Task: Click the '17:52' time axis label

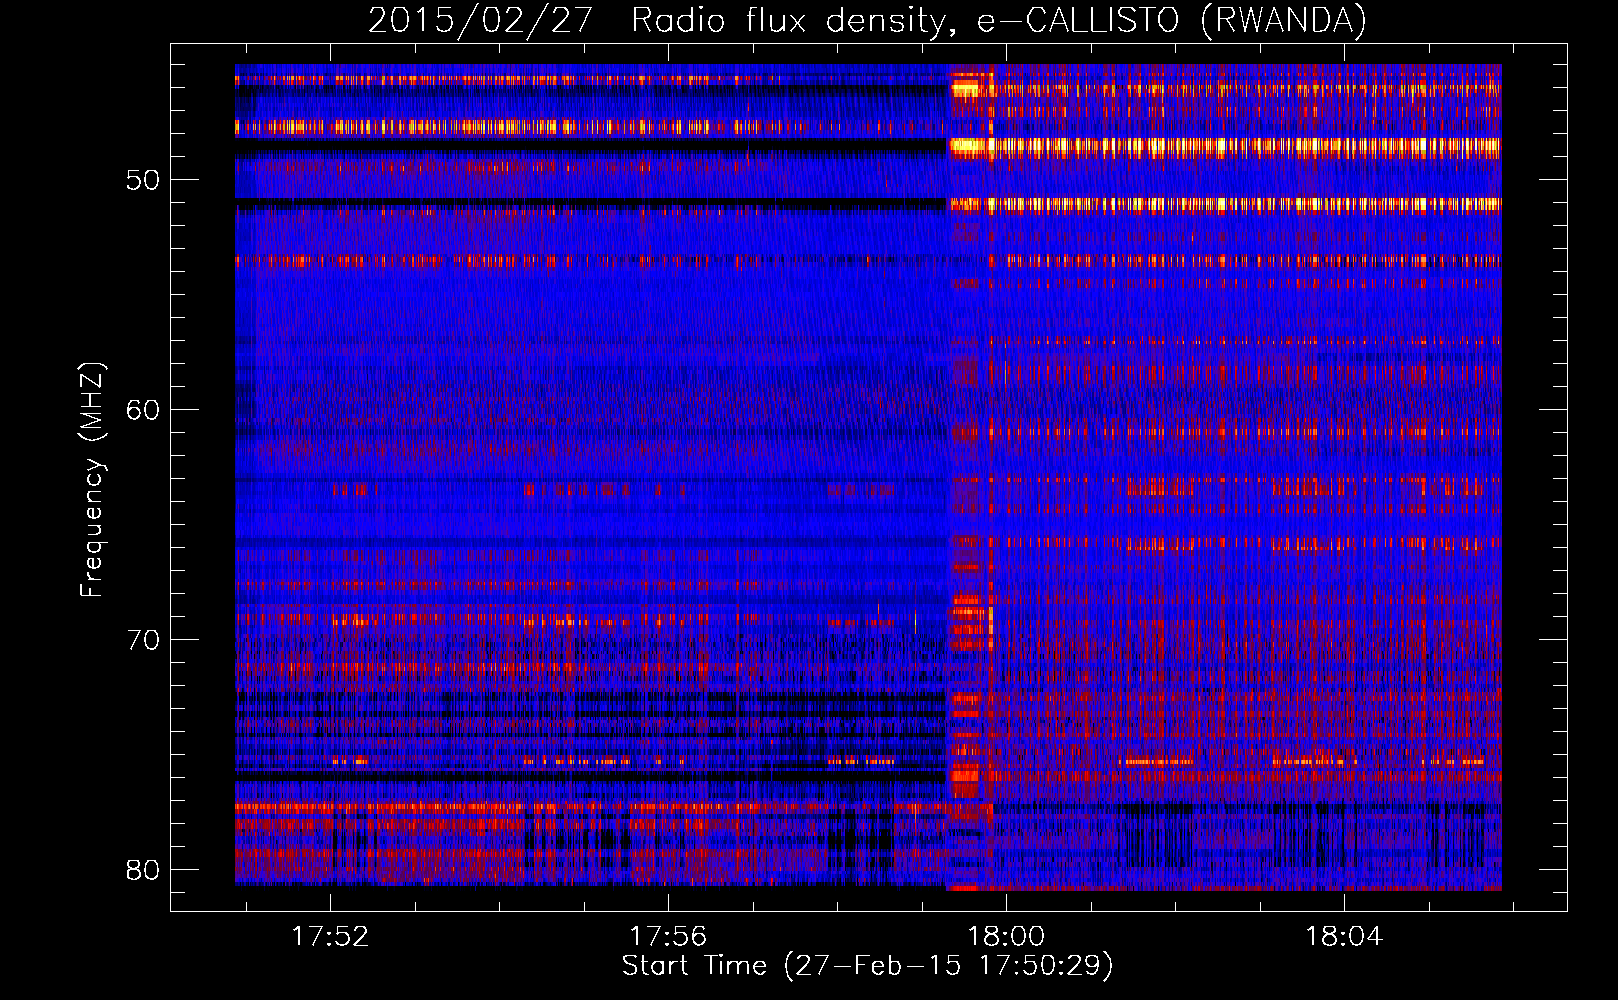Action: pos(330,936)
